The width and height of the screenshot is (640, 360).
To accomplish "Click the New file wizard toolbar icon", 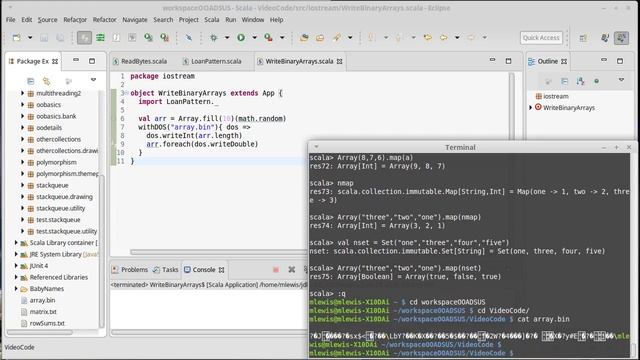I will pyautogui.click(x=16, y=38).
